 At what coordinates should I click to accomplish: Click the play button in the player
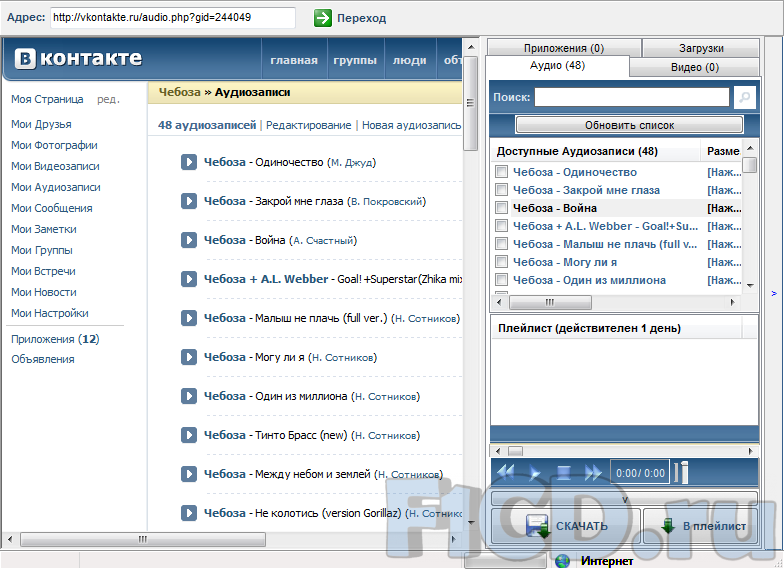click(x=534, y=472)
